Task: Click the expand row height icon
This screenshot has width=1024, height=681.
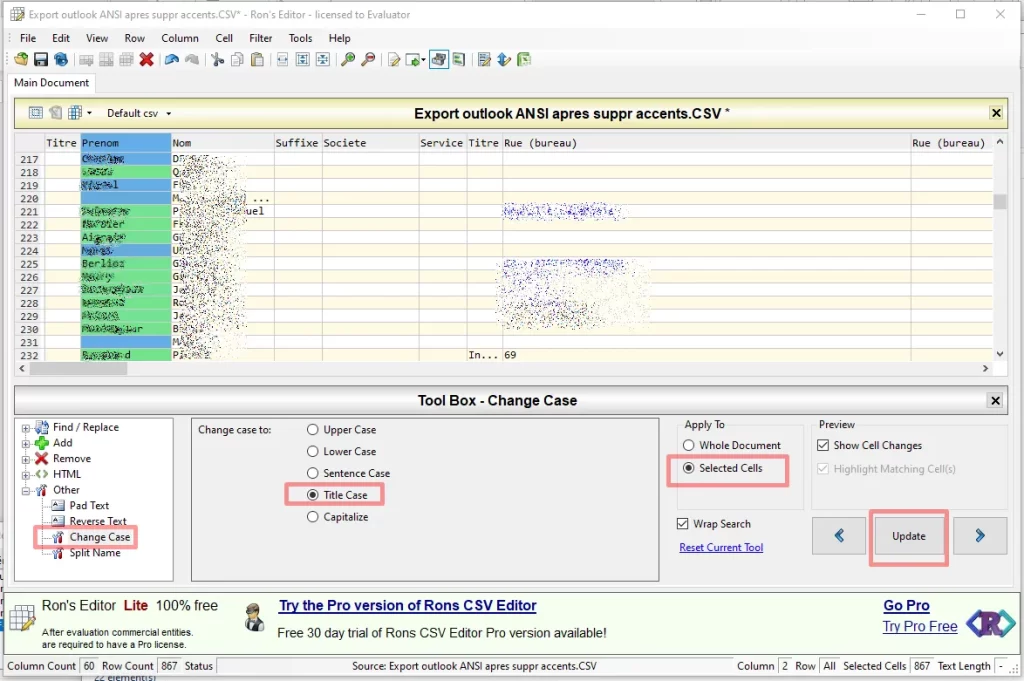Action: pyautogui.click(x=302, y=59)
